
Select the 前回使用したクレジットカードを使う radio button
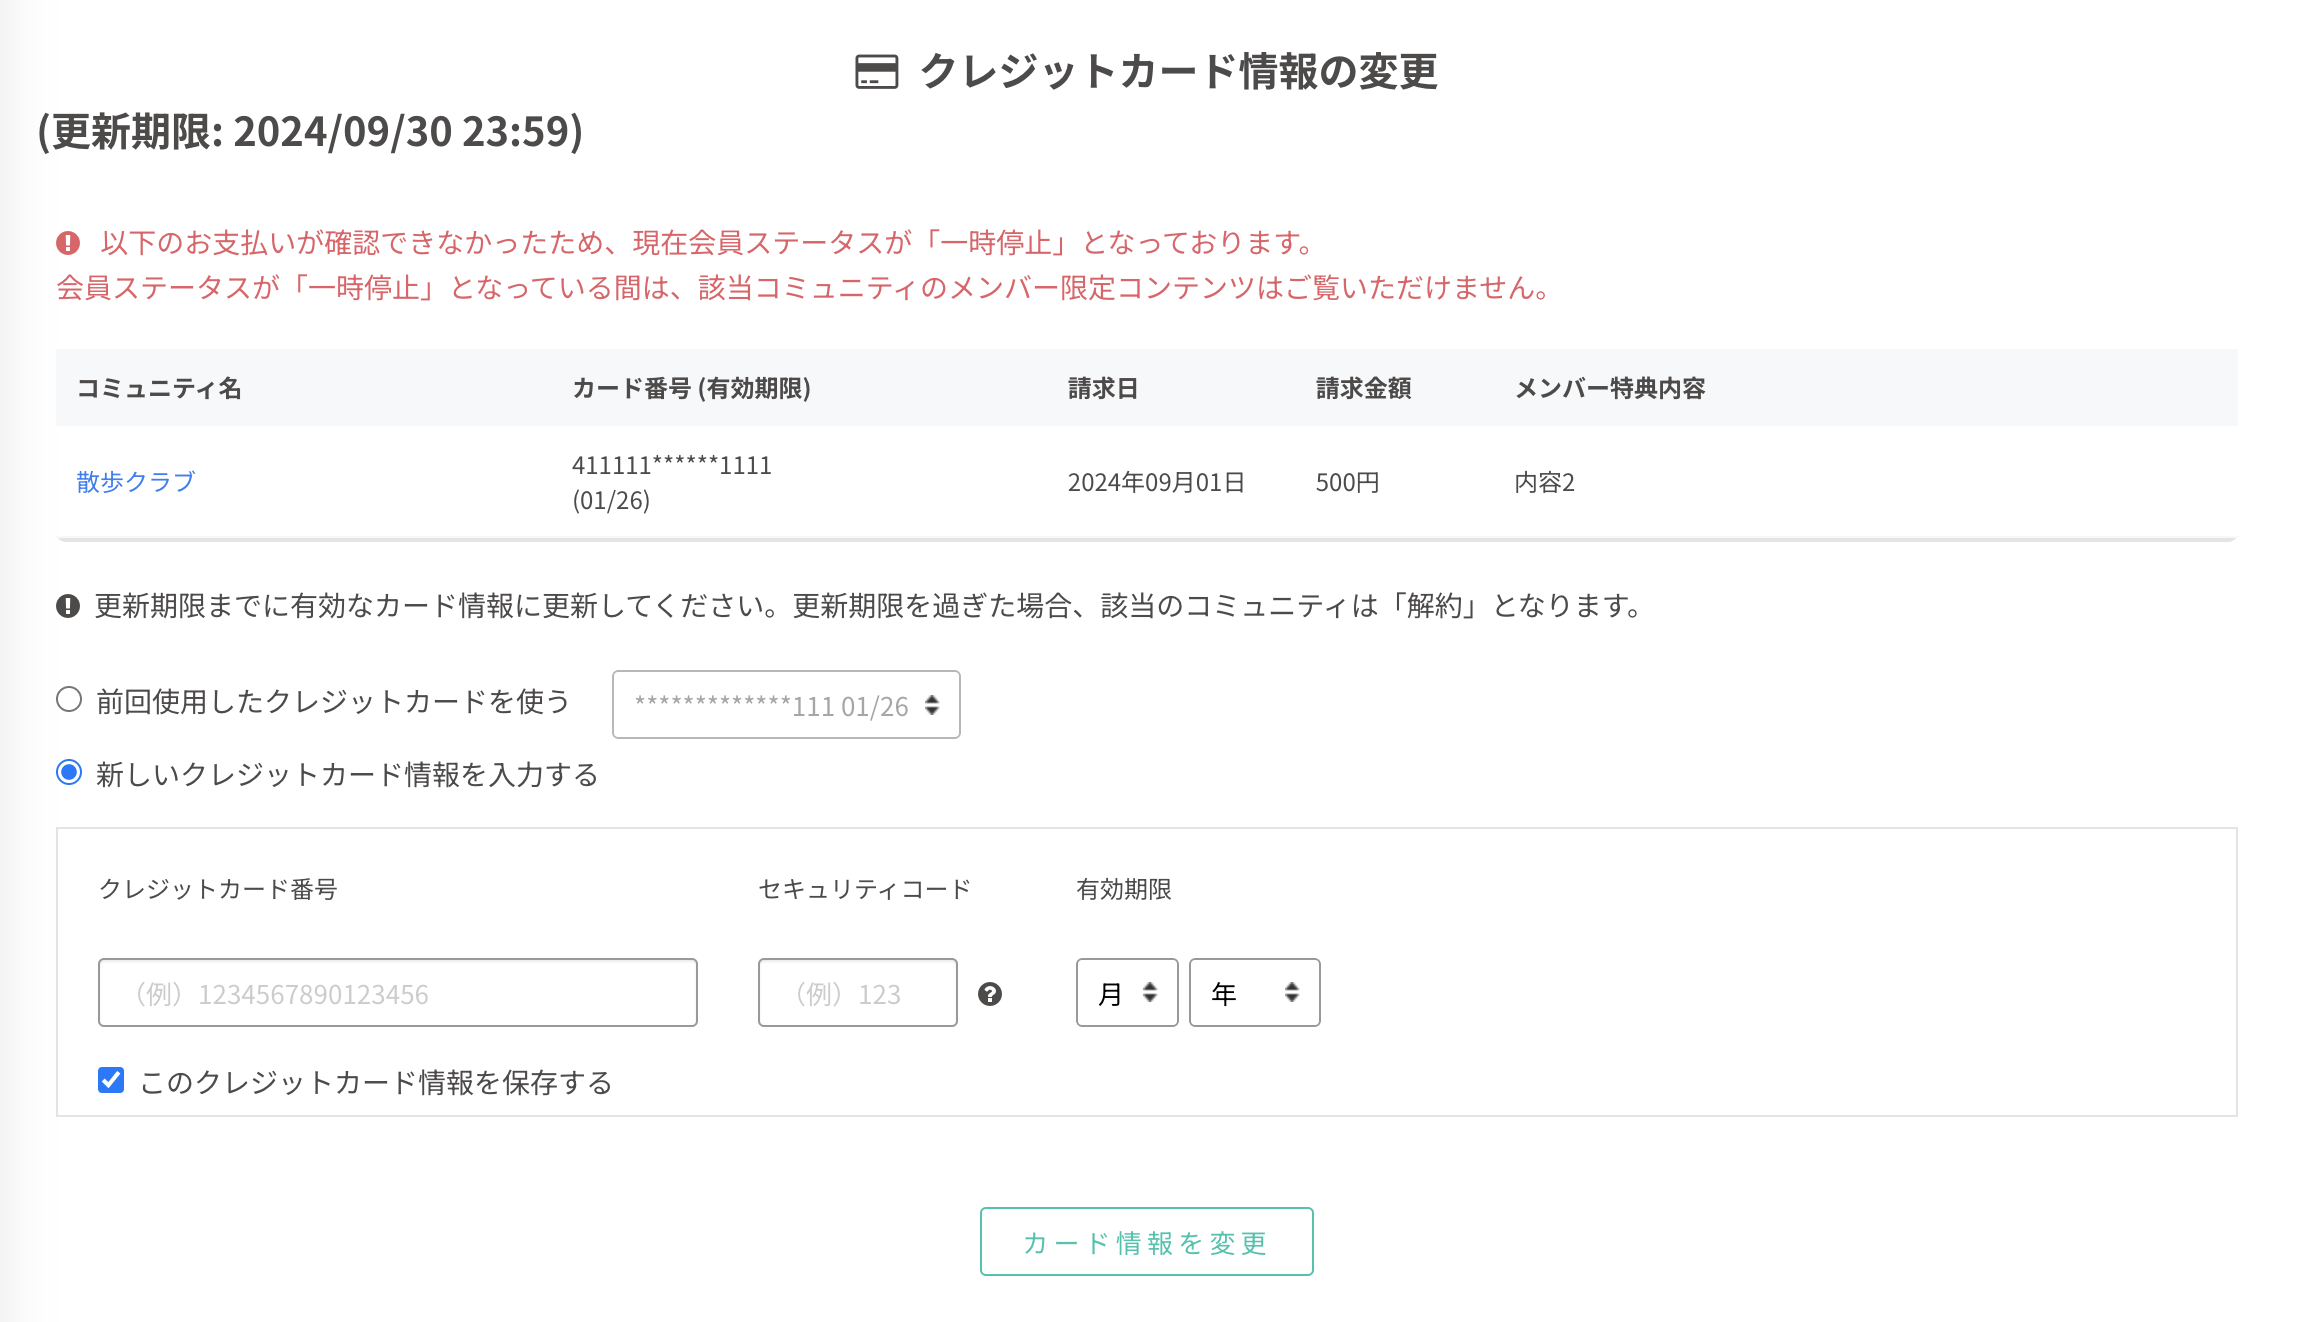click(68, 701)
